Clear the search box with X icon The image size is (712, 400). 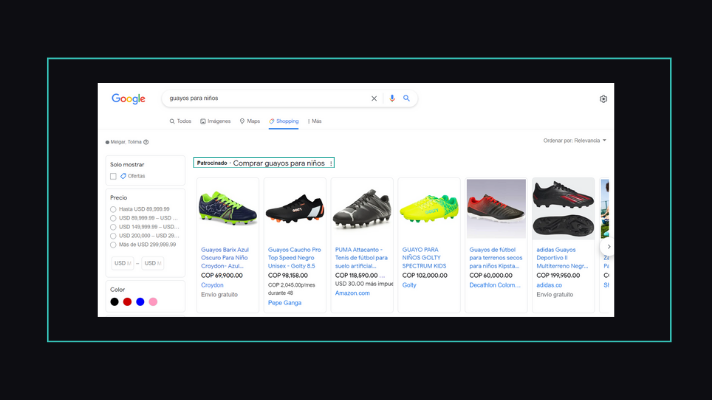[x=374, y=99]
